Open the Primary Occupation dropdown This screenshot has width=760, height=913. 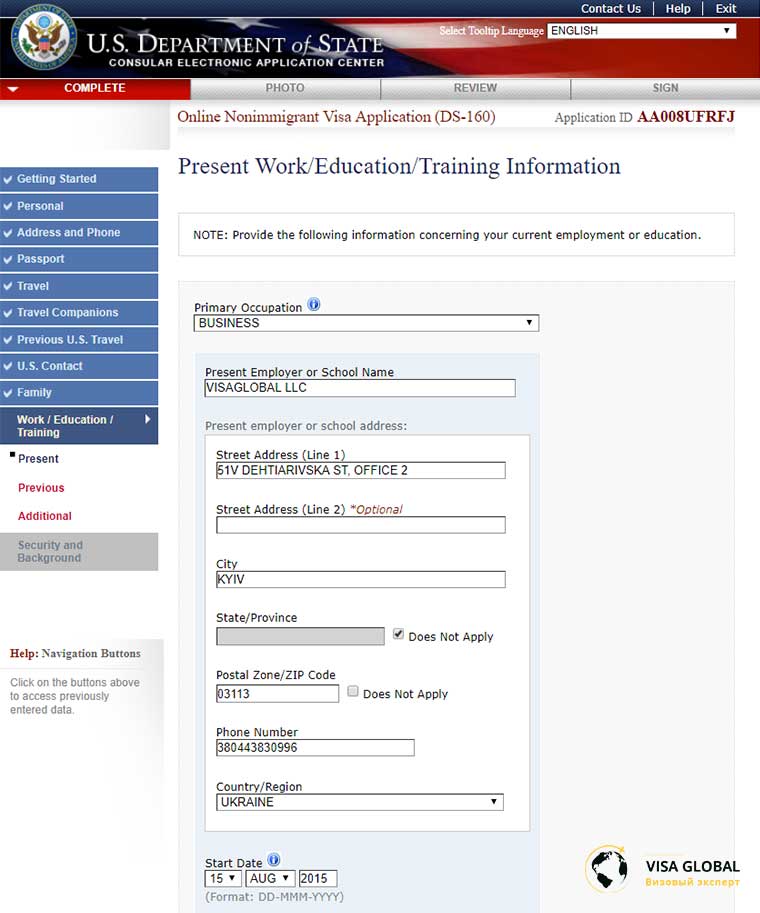[x=366, y=323]
